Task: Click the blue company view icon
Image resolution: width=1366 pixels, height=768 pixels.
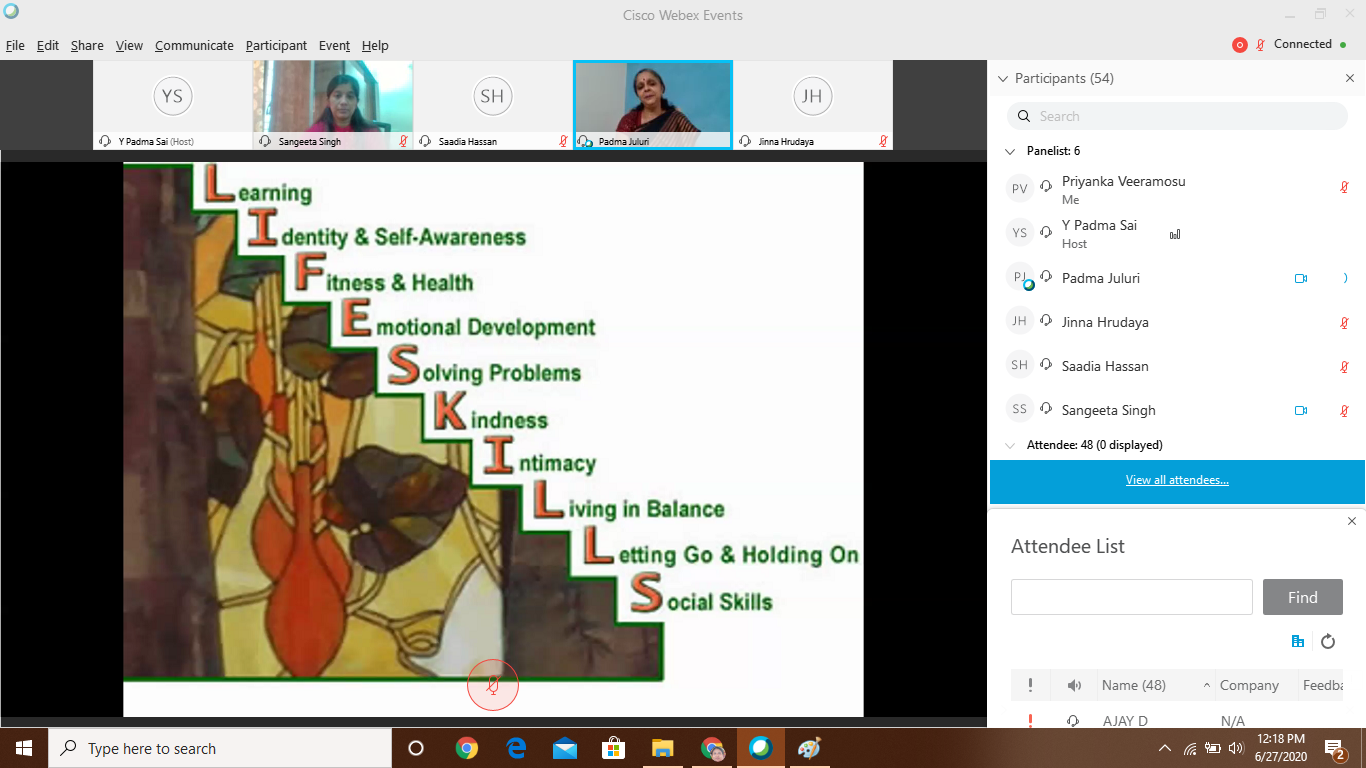Action: pos(1298,642)
